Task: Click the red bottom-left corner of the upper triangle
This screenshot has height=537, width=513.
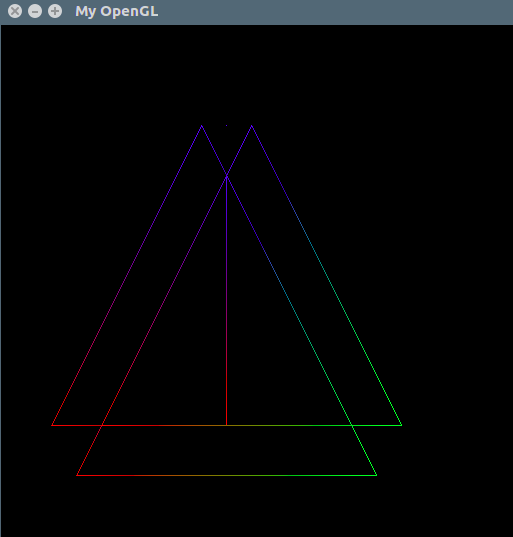Action: coord(52,425)
